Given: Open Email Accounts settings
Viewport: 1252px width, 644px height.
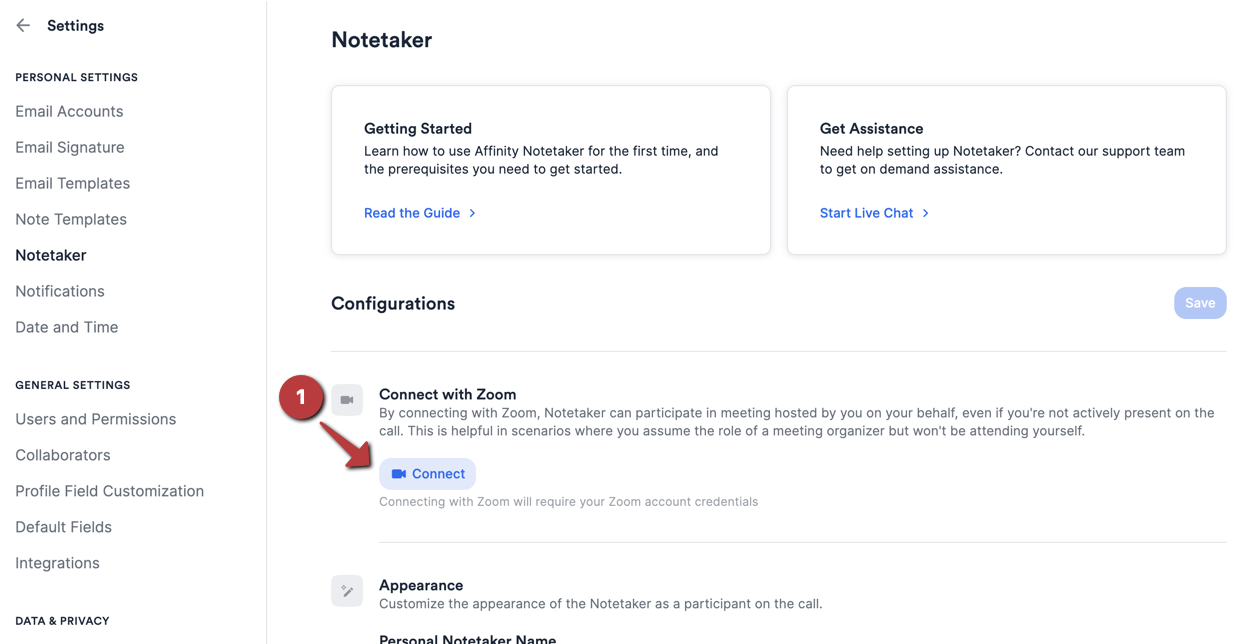Looking at the screenshot, I should [x=69, y=111].
